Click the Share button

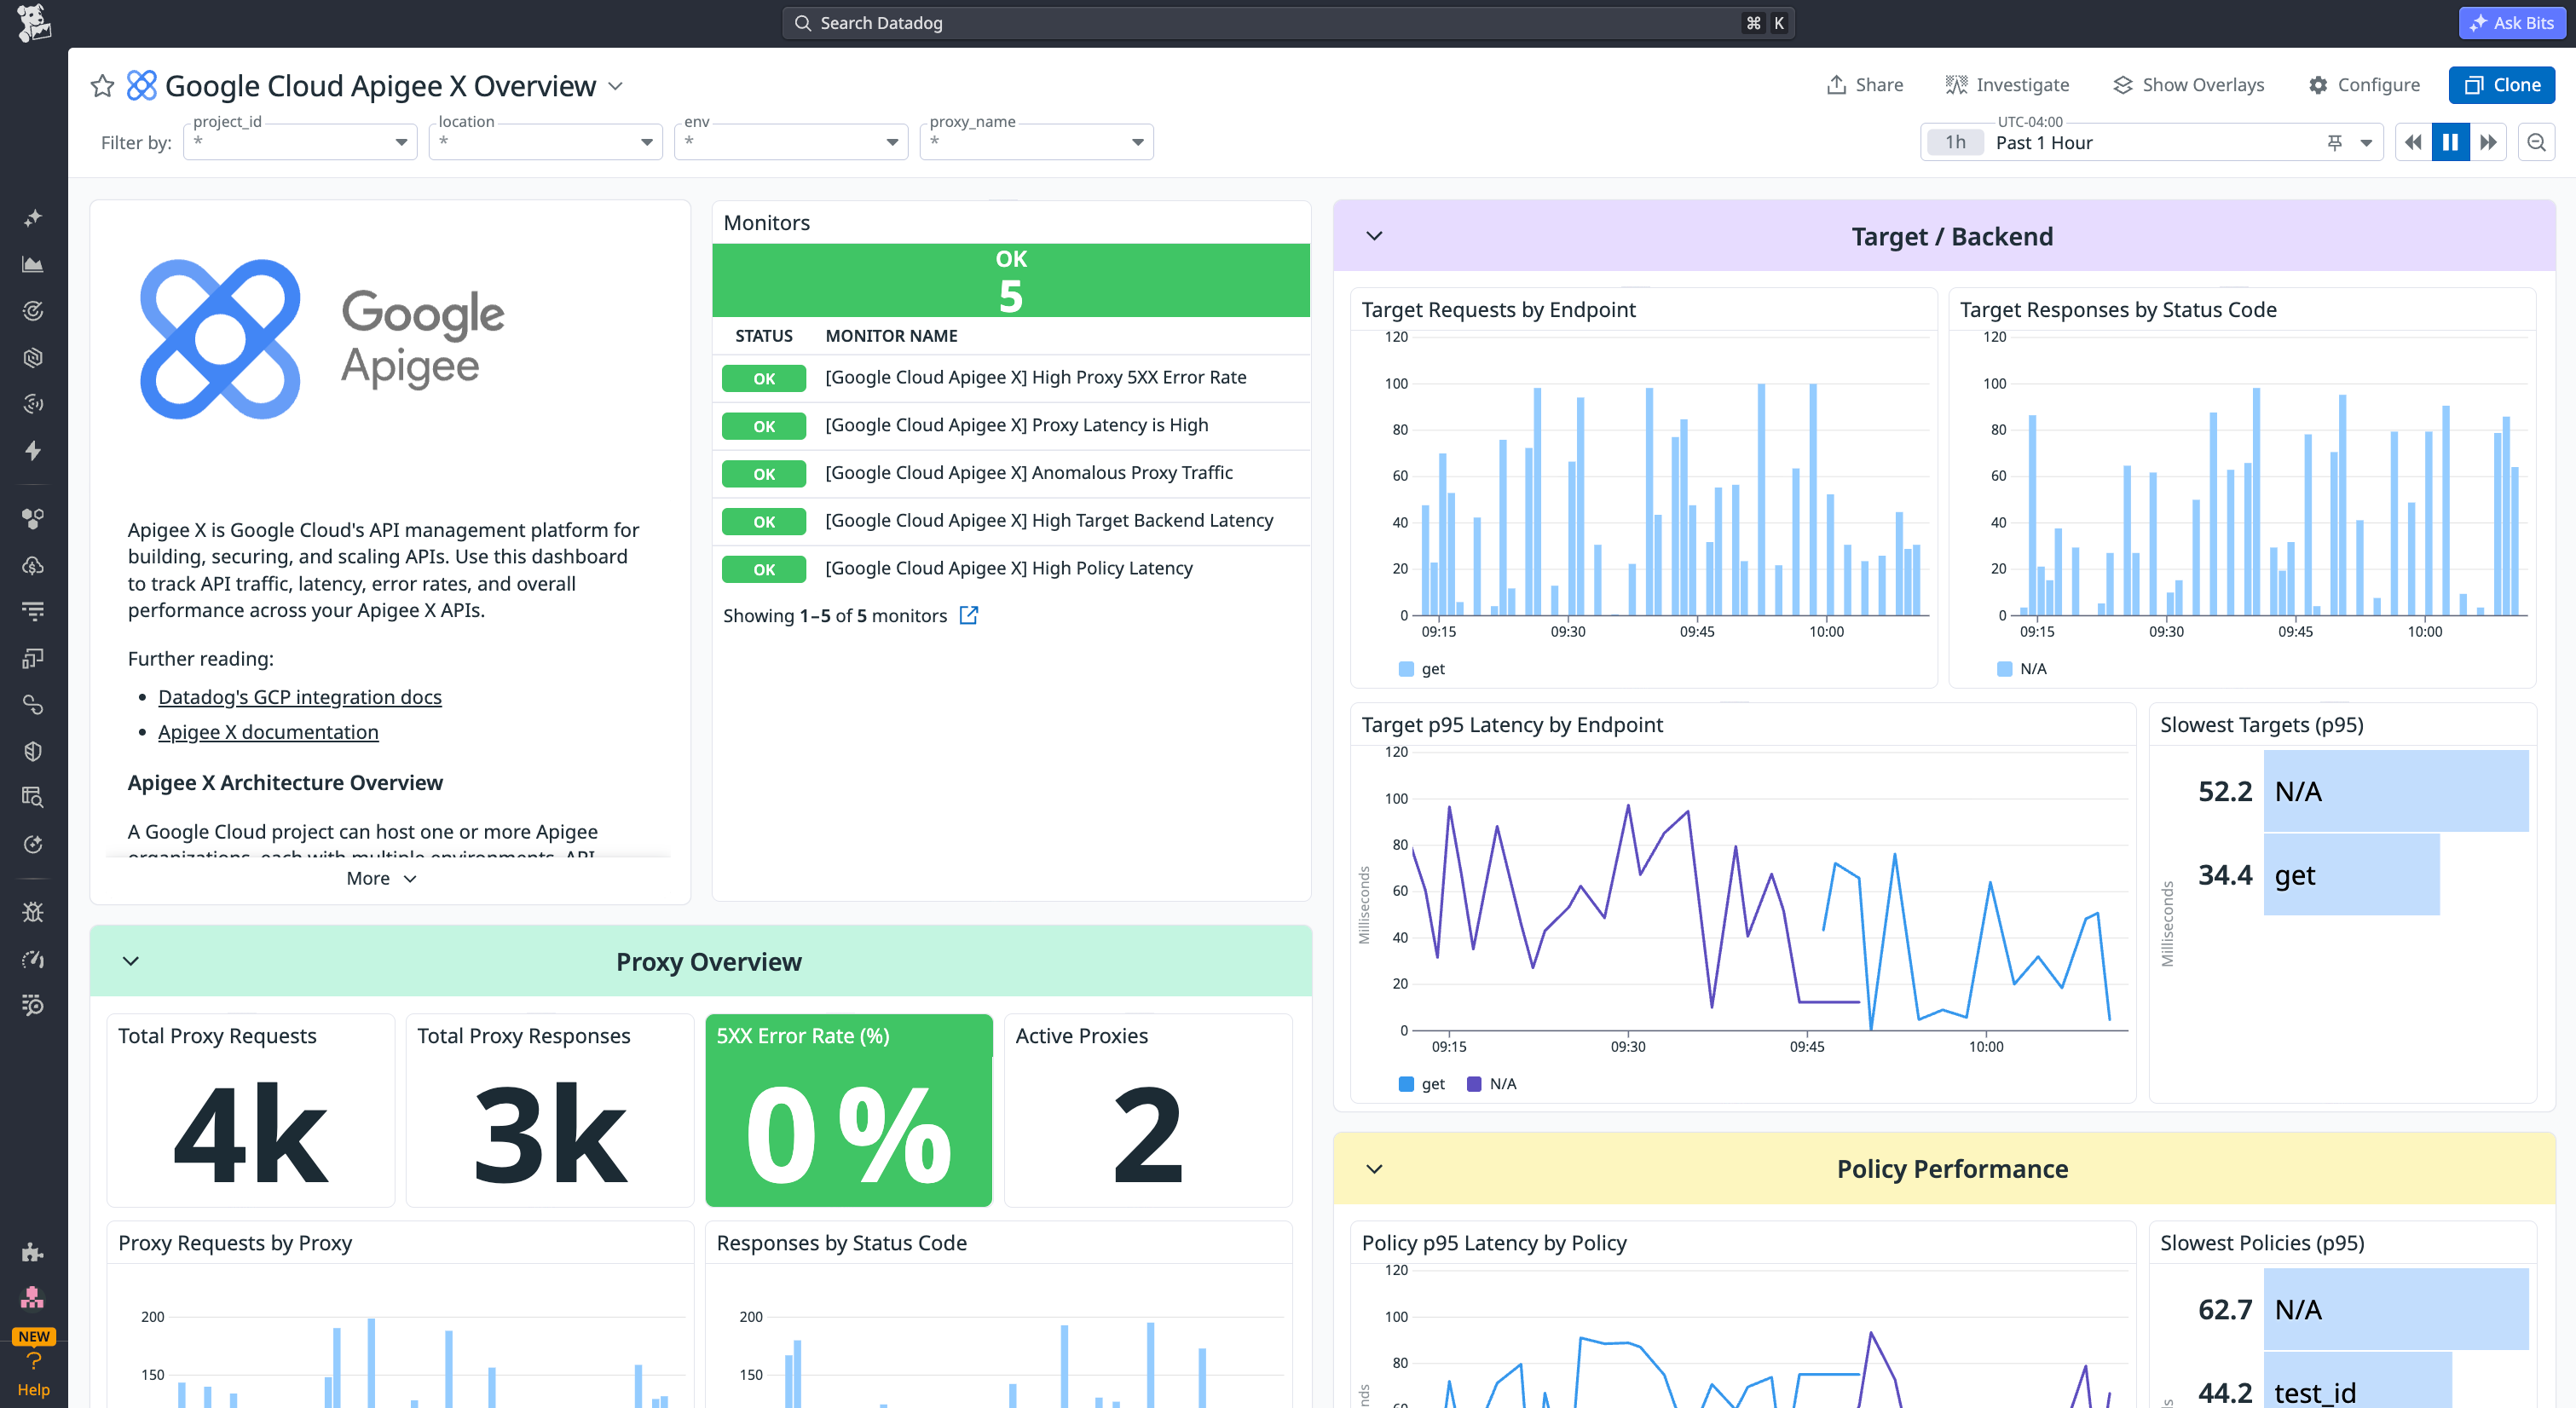click(1865, 85)
